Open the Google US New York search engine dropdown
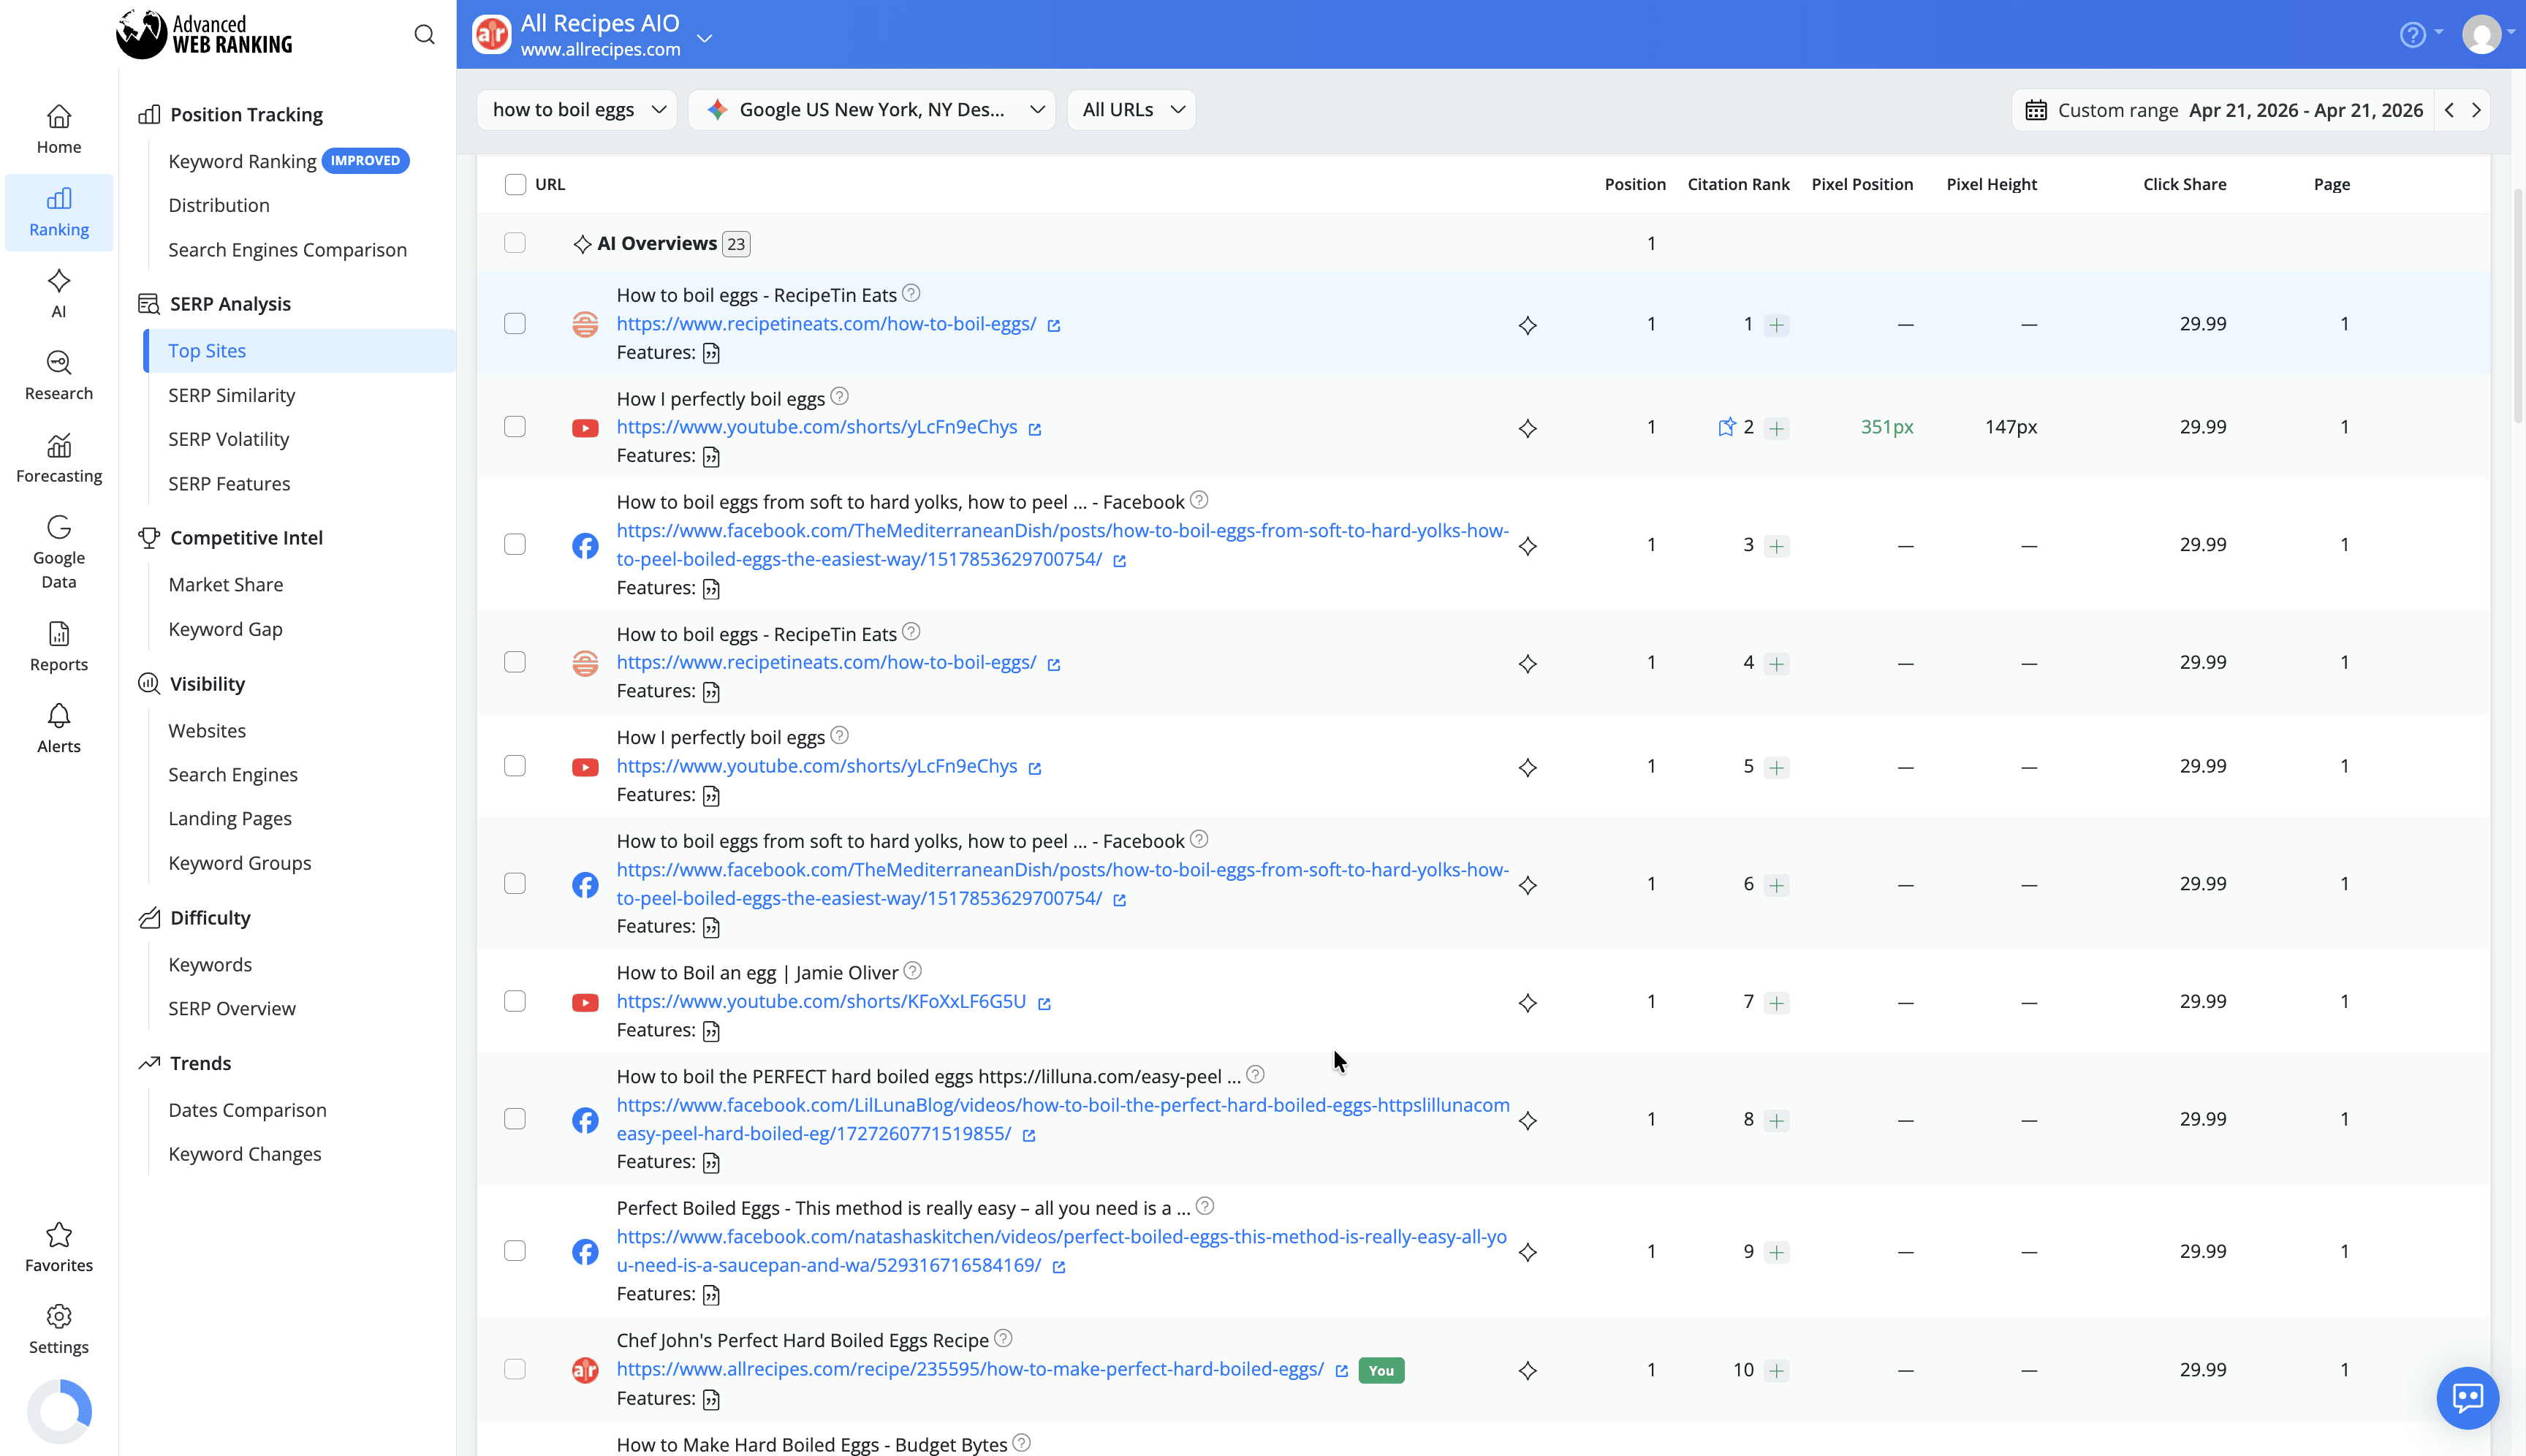The height and width of the screenshot is (1456, 2526). pyautogui.click(x=871, y=109)
